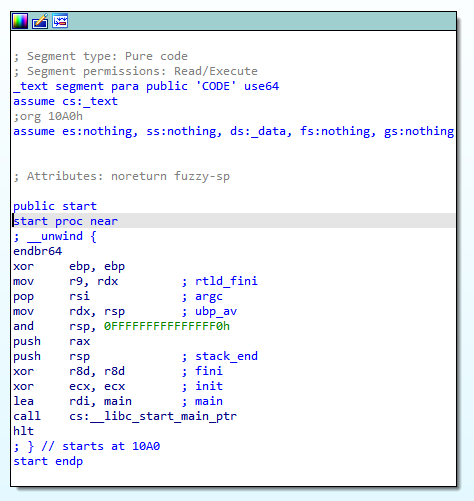Click the 'ubp_av' comment
Image resolution: width=474 pixels, height=501 pixels.
tap(216, 311)
